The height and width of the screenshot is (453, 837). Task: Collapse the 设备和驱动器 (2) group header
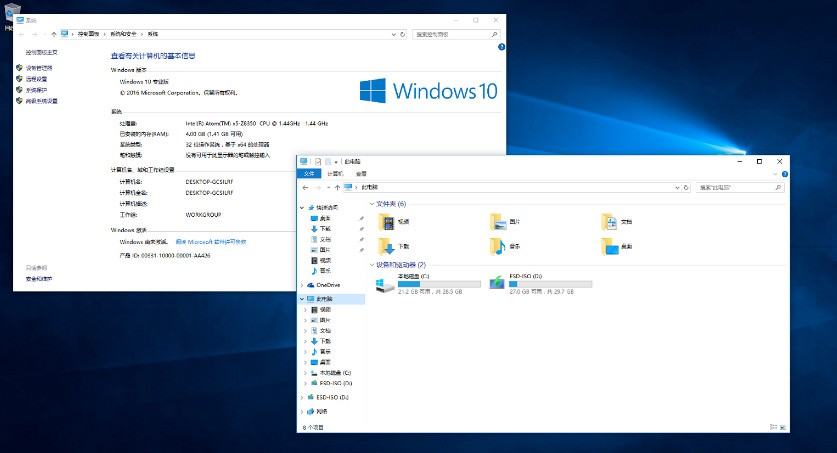372,265
